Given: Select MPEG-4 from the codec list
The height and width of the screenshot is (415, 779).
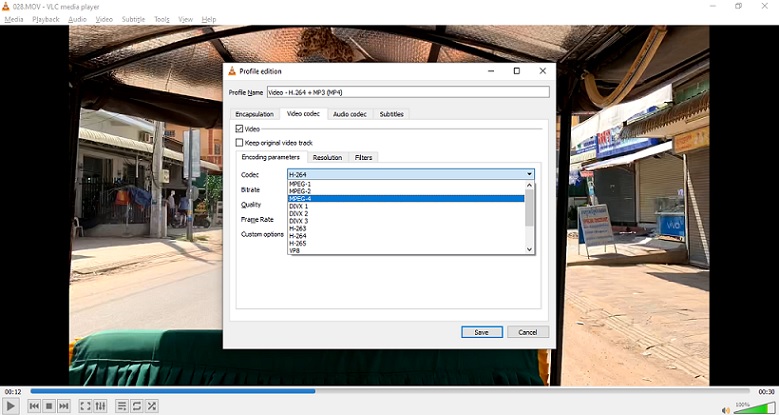Looking at the screenshot, I should (x=300, y=198).
